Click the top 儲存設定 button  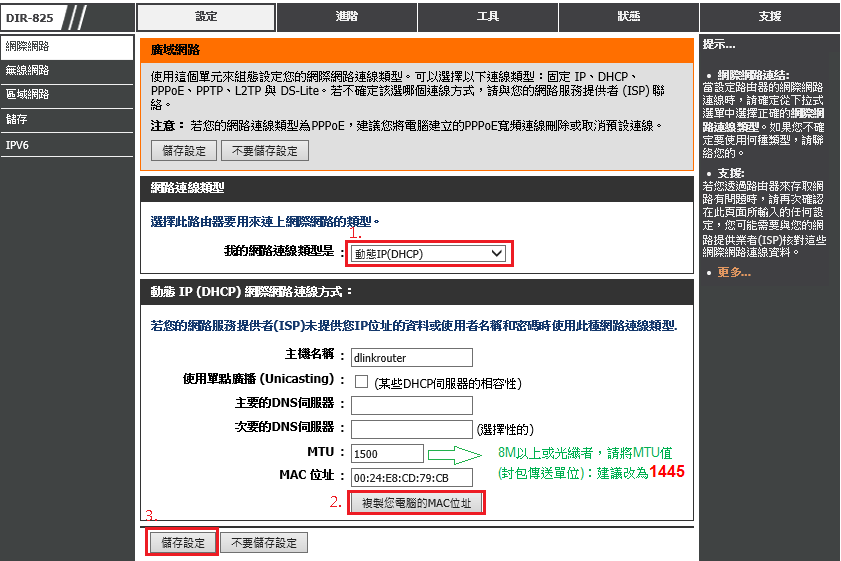183,151
